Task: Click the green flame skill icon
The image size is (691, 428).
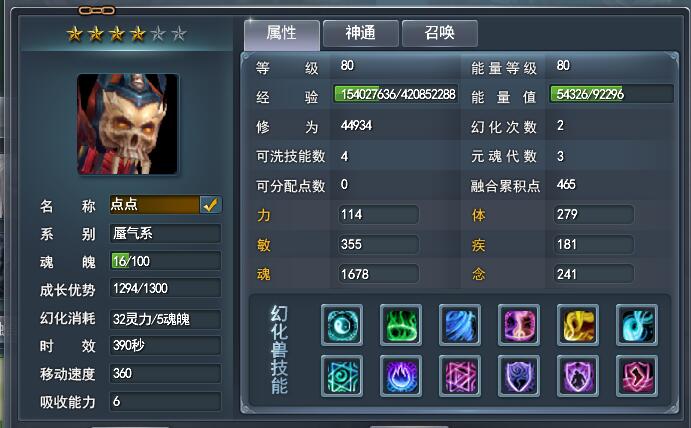Action: click(401, 325)
